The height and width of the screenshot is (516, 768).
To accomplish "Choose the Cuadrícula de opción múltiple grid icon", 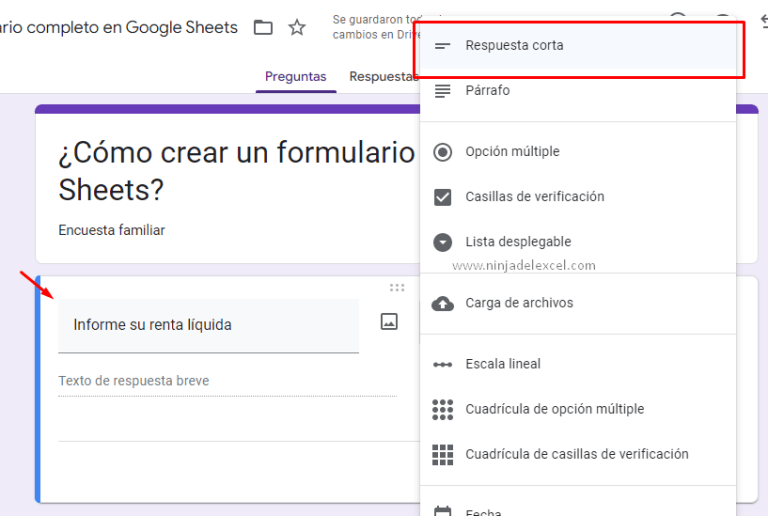I will (443, 409).
